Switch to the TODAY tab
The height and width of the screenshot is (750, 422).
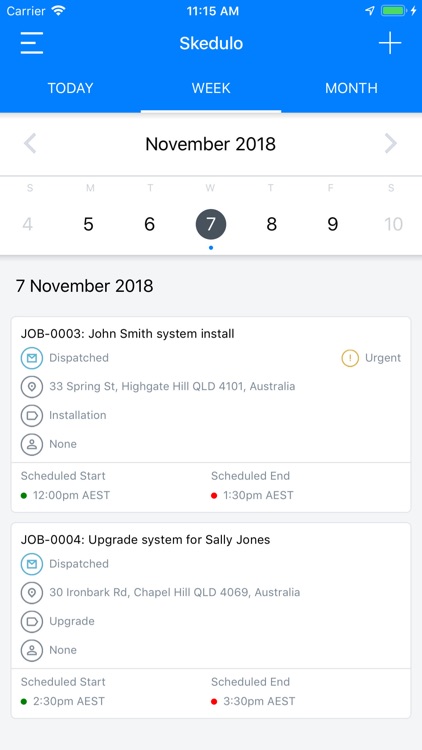[70, 88]
